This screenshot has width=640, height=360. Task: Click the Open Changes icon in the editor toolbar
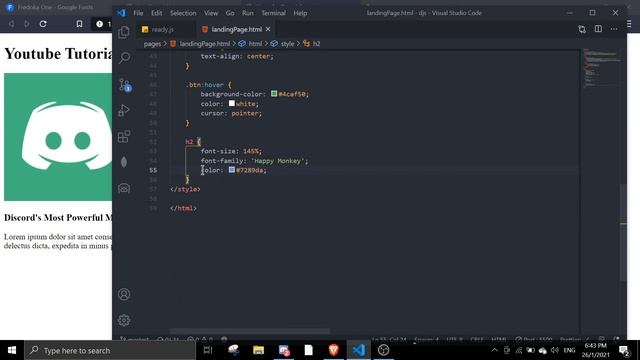click(x=582, y=29)
